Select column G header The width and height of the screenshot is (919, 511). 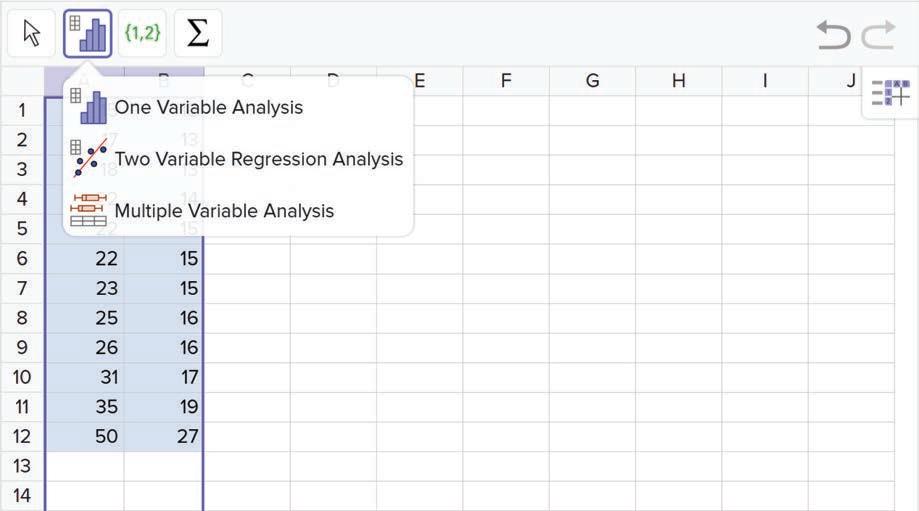click(x=592, y=81)
